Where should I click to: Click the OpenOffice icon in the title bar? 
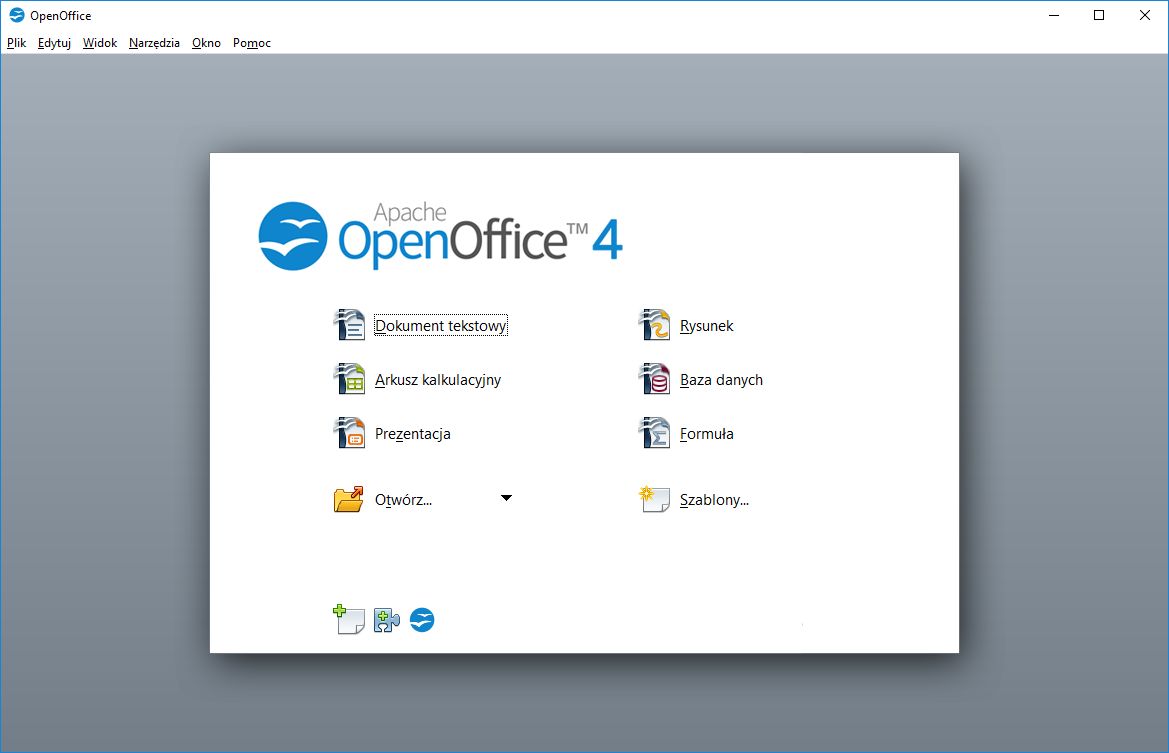click(x=16, y=15)
